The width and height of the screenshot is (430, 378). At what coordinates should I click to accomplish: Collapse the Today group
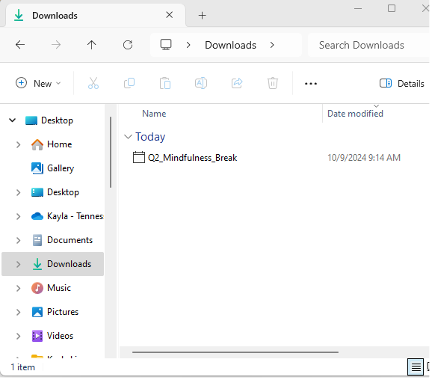coord(128,137)
